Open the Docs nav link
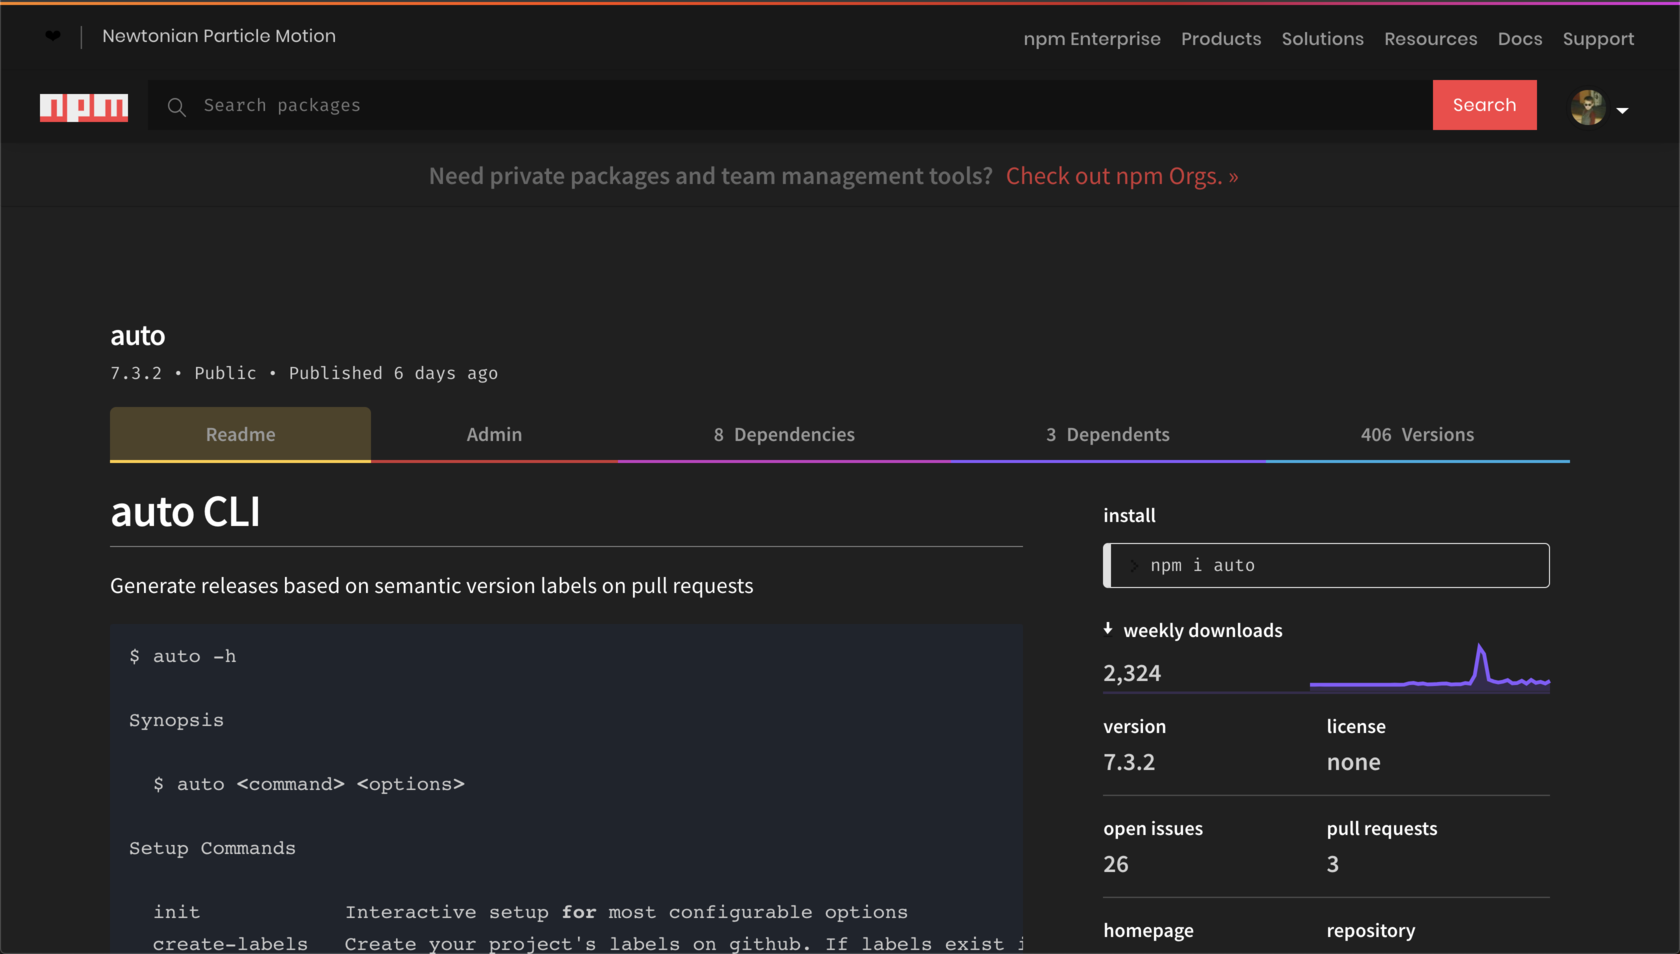 [x=1520, y=39]
